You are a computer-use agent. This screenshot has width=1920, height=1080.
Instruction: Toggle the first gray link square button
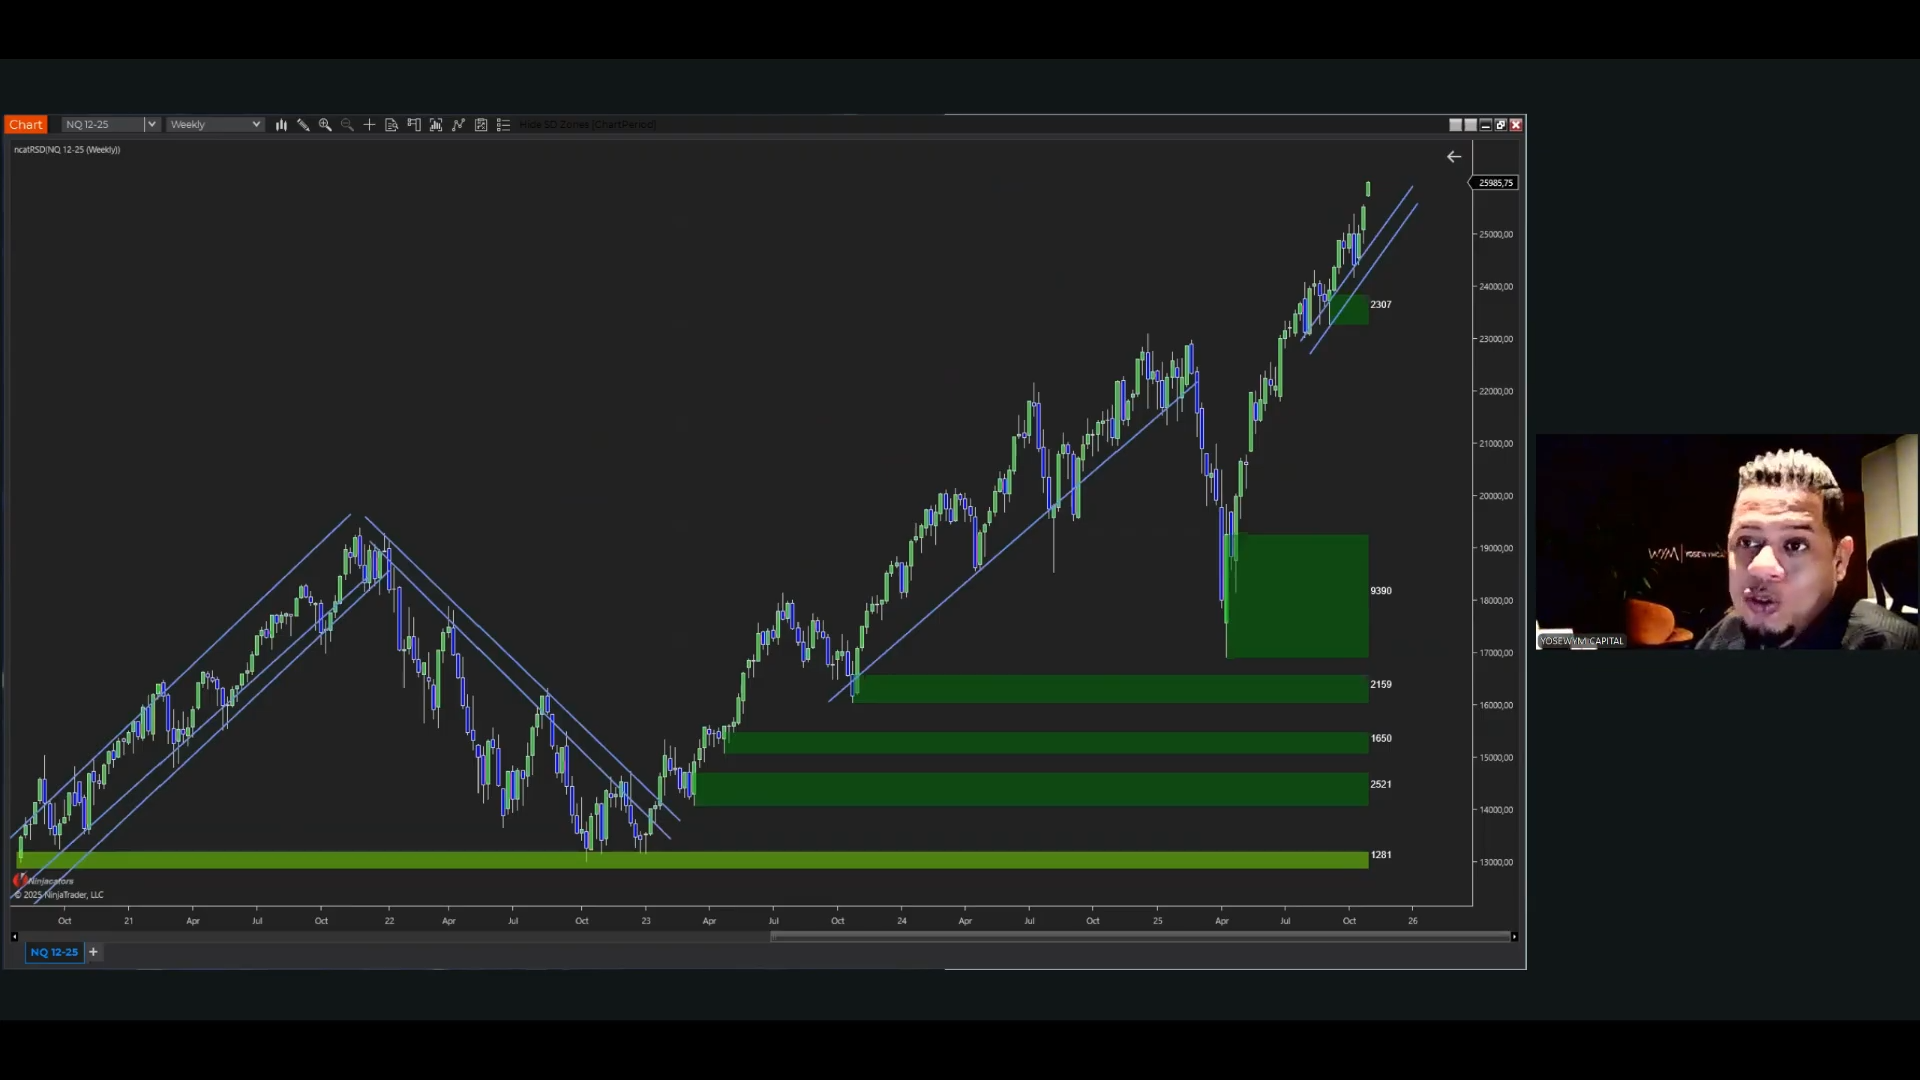point(1455,125)
